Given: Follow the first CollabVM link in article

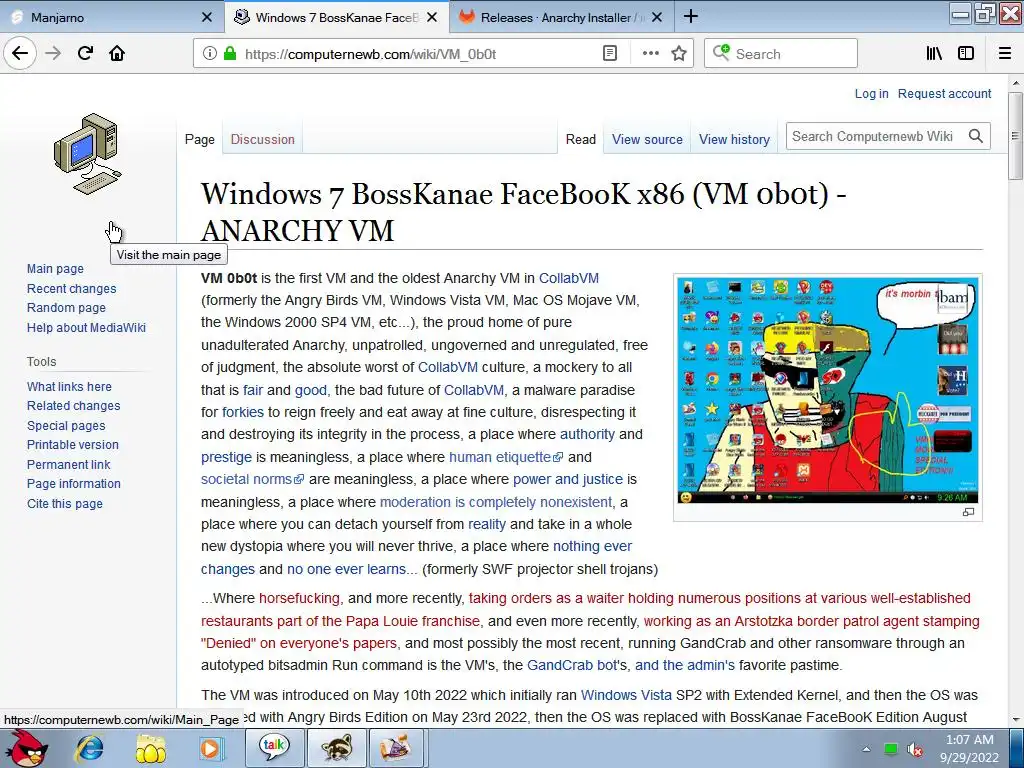Looking at the screenshot, I should (x=569, y=278).
